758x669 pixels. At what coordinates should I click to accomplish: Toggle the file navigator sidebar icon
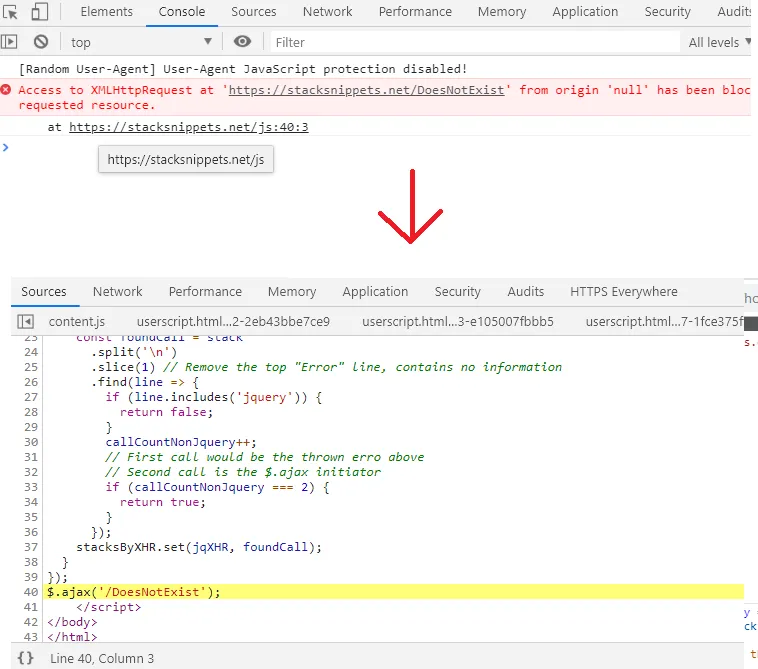[25, 321]
